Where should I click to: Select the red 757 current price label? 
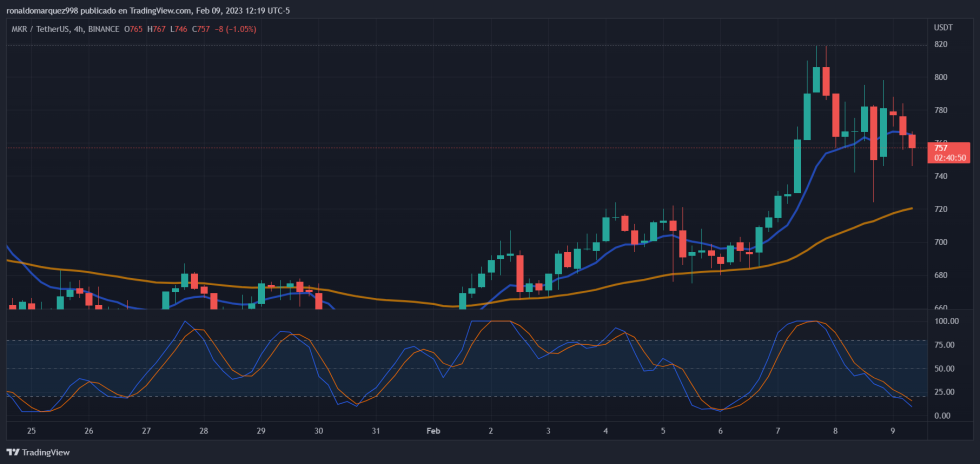pyautogui.click(x=941, y=148)
